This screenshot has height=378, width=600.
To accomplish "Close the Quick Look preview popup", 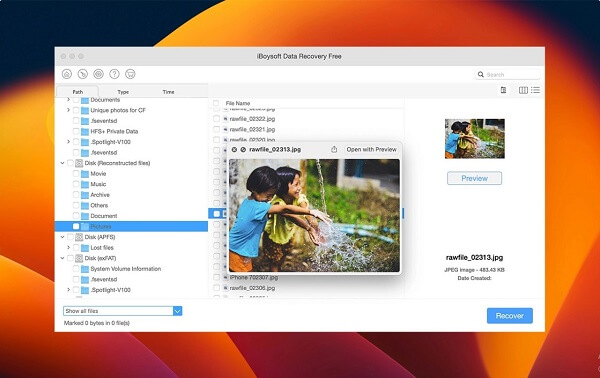I will 234,150.
